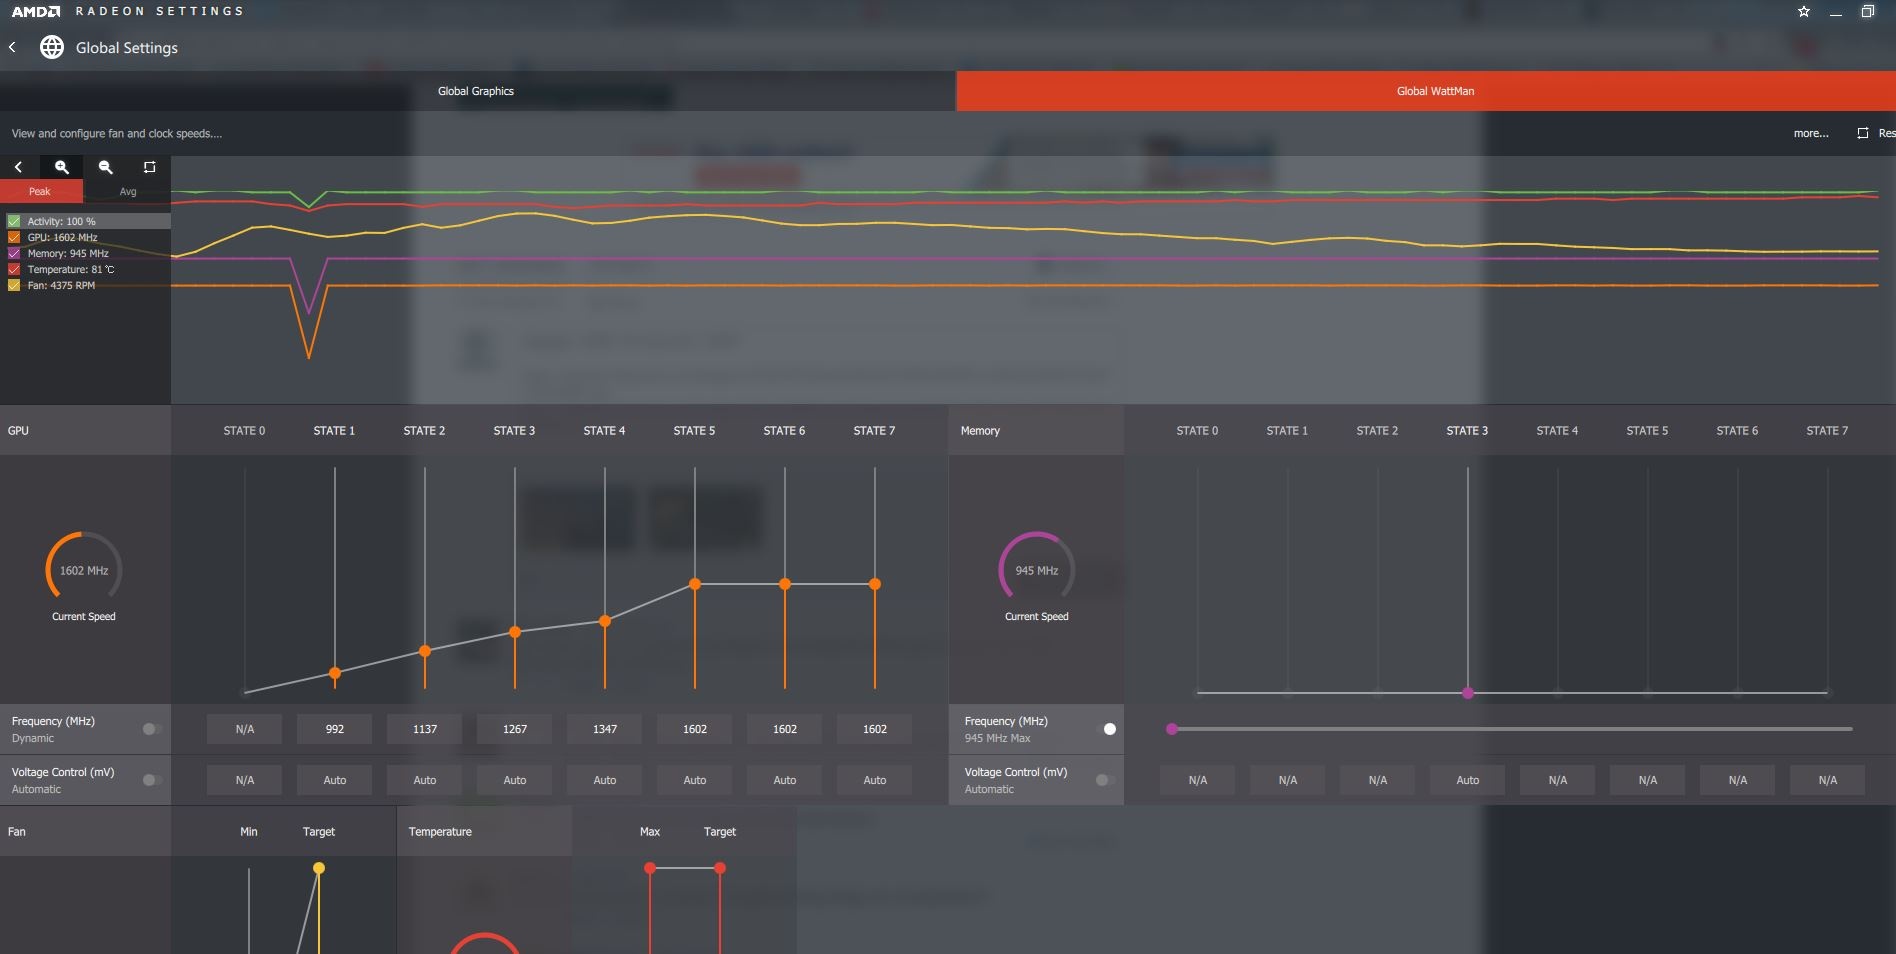Screen dimensions: 1896x954
Task: Click the AMD logo
Action: tap(36, 11)
